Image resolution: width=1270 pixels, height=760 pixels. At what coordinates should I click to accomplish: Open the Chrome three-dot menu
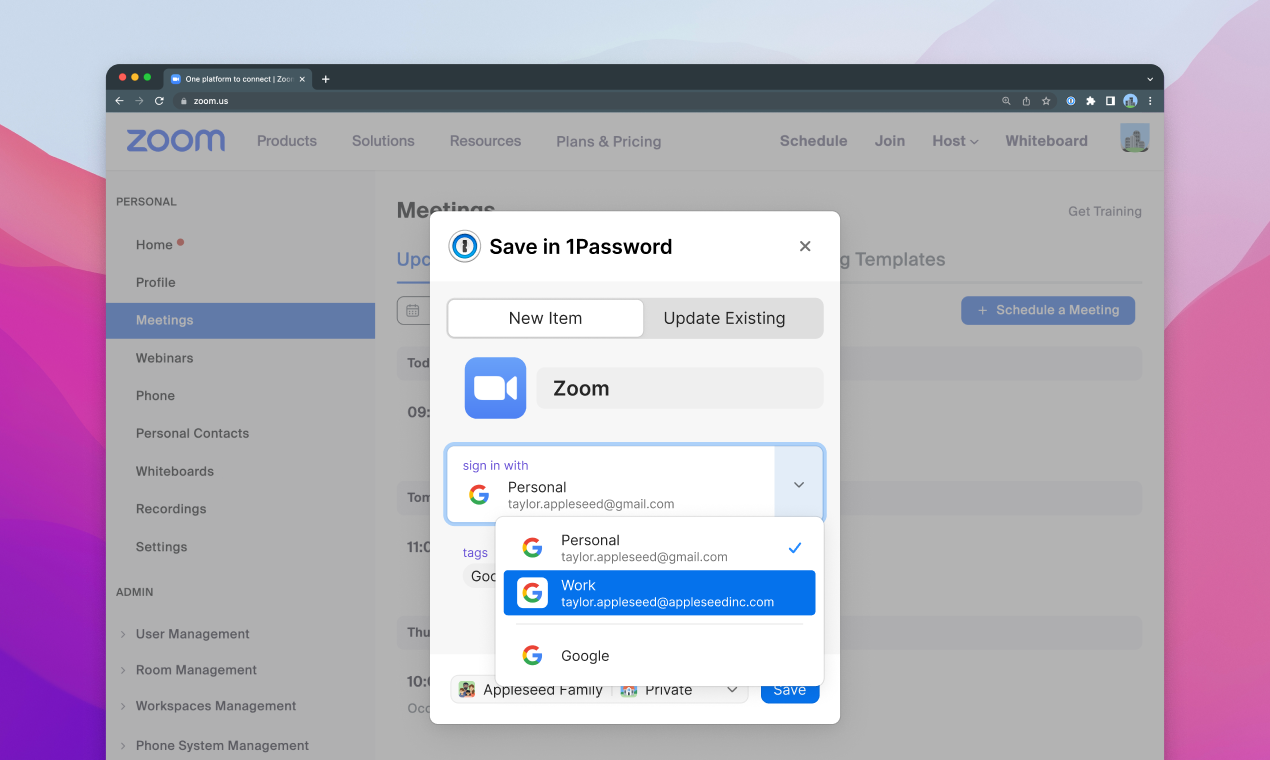(1150, 101)
